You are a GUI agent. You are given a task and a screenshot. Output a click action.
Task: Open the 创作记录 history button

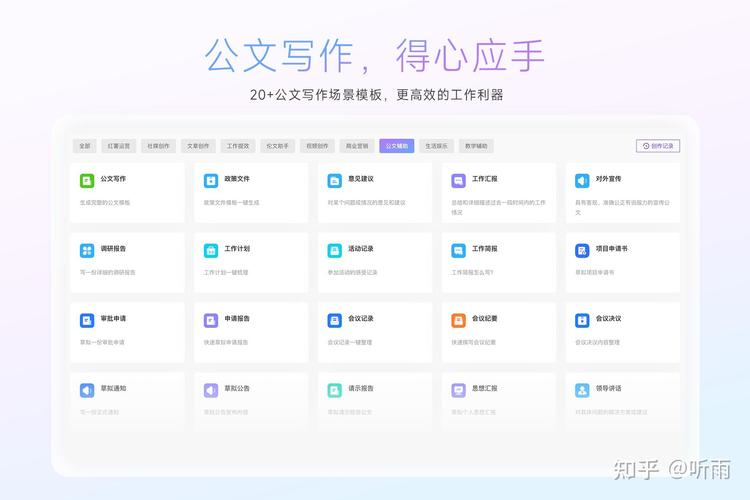[658, 146]
